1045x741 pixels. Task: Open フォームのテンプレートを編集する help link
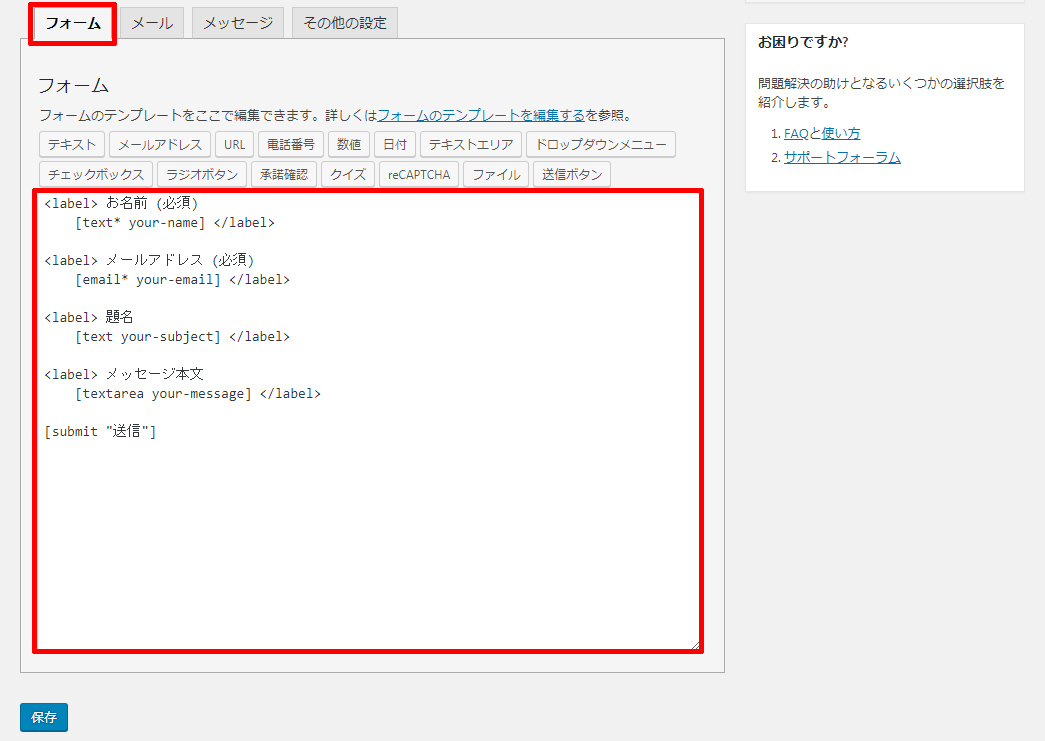click(481, 115)
